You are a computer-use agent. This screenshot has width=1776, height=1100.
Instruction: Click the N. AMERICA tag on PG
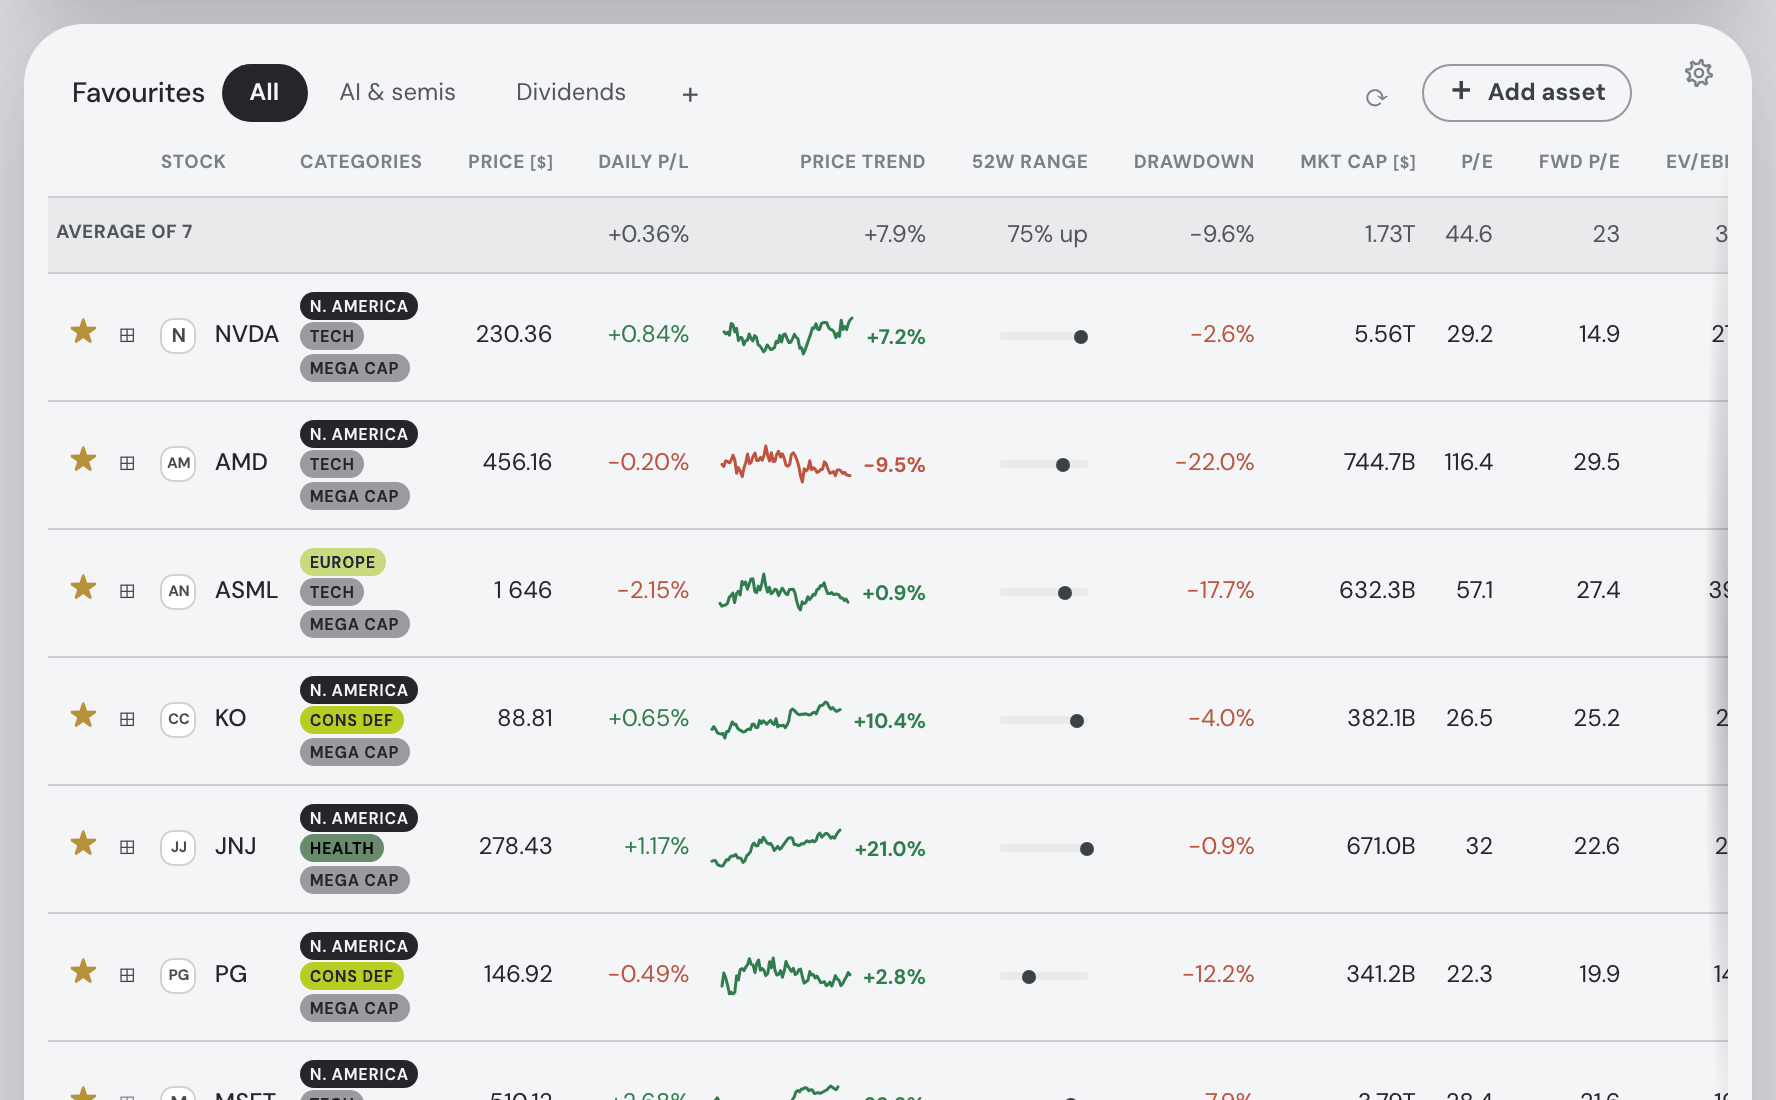tap(358, 946)
